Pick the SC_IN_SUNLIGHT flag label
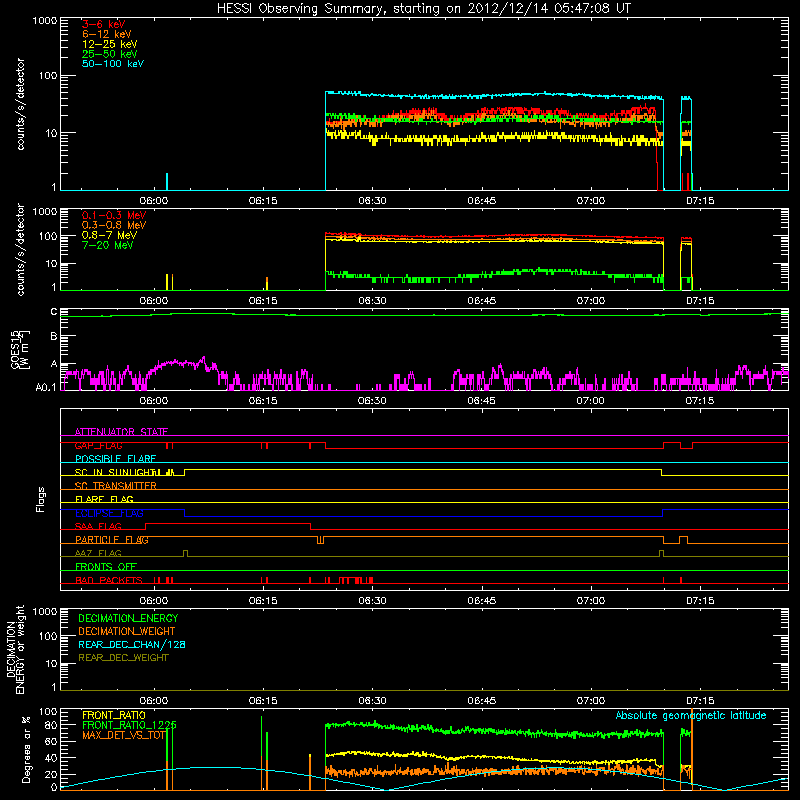Image resolution: width=800 pixels, height=800 pixels. [115, 472]
